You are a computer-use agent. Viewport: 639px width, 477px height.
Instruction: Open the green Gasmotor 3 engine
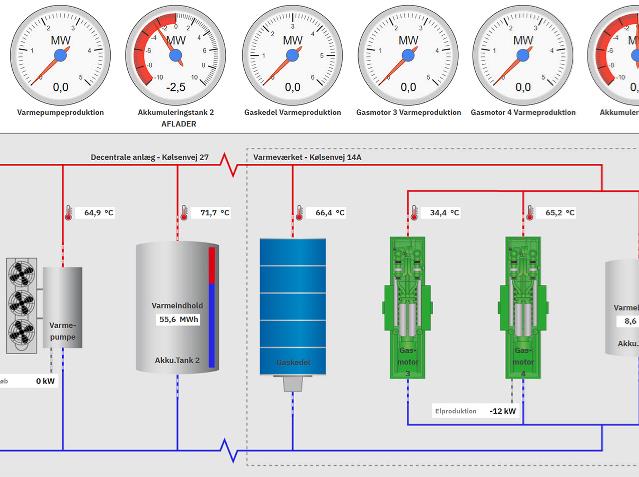click(x=408, y=308)
